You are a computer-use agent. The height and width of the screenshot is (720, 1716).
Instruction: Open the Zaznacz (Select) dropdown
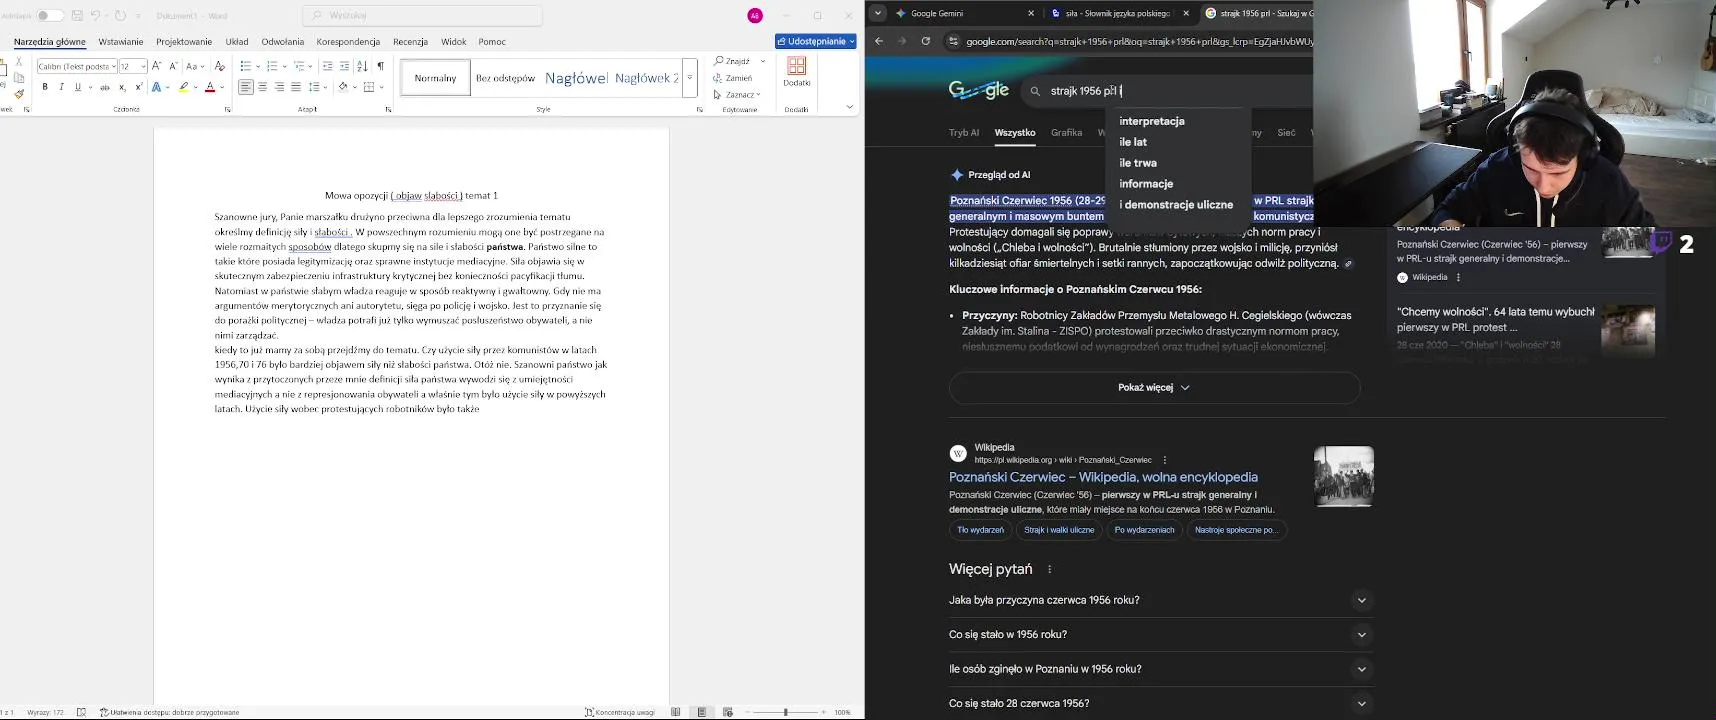pos(737,95)
